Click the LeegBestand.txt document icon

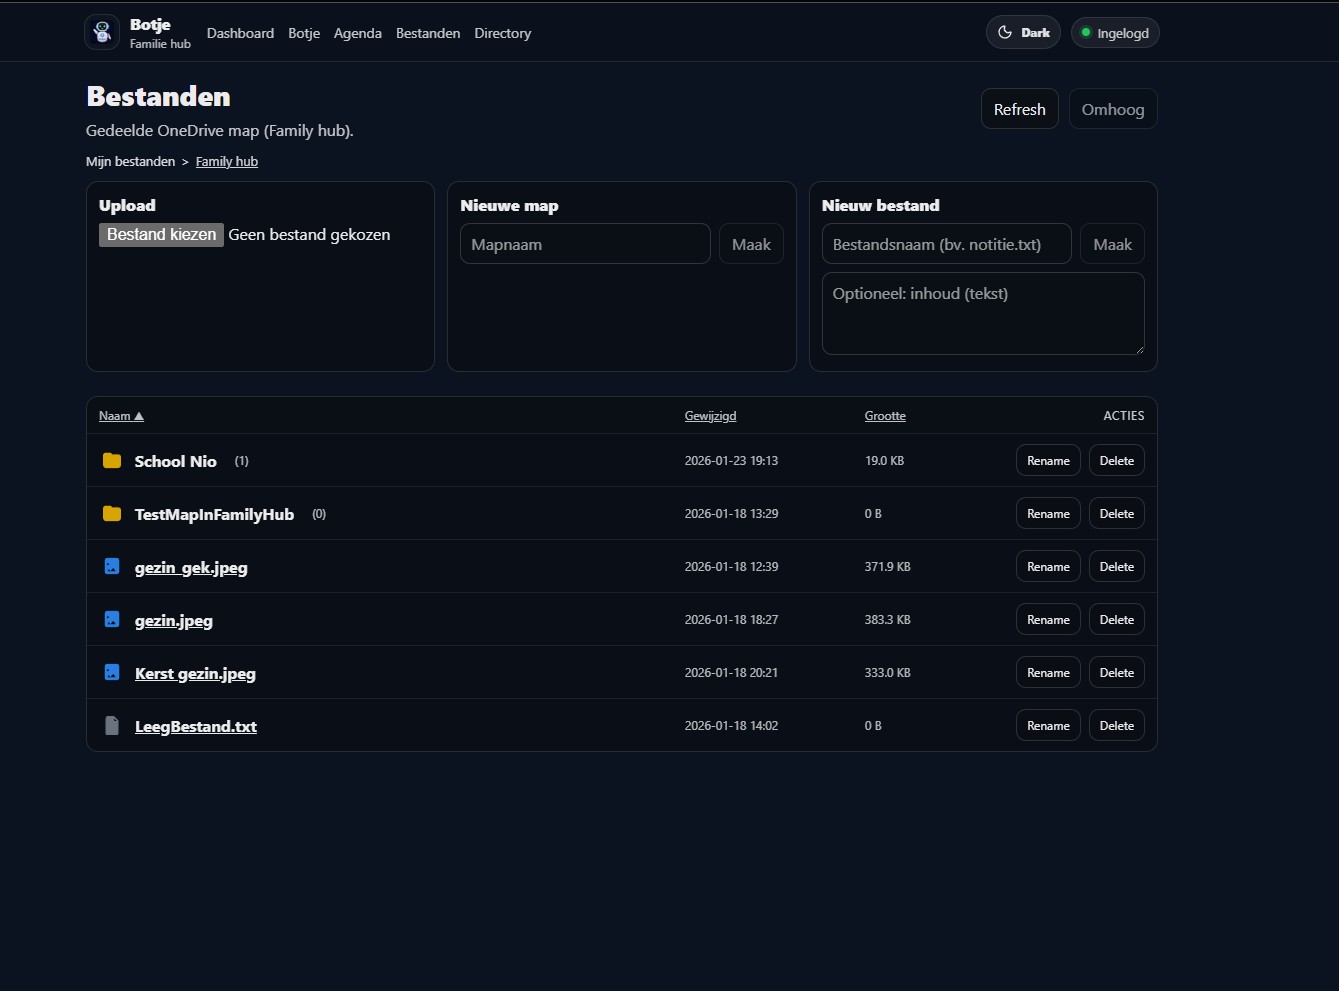[x=112, y=726]
